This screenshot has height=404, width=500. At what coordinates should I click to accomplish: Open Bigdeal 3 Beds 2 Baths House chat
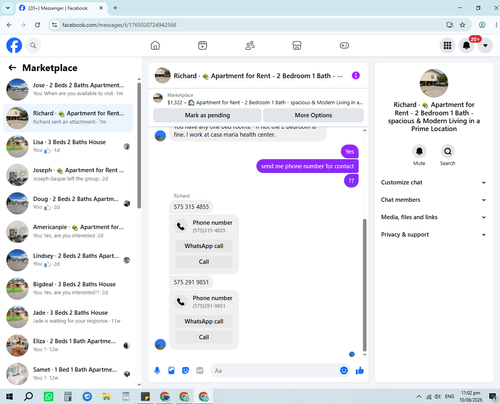(x=68, y=288)
